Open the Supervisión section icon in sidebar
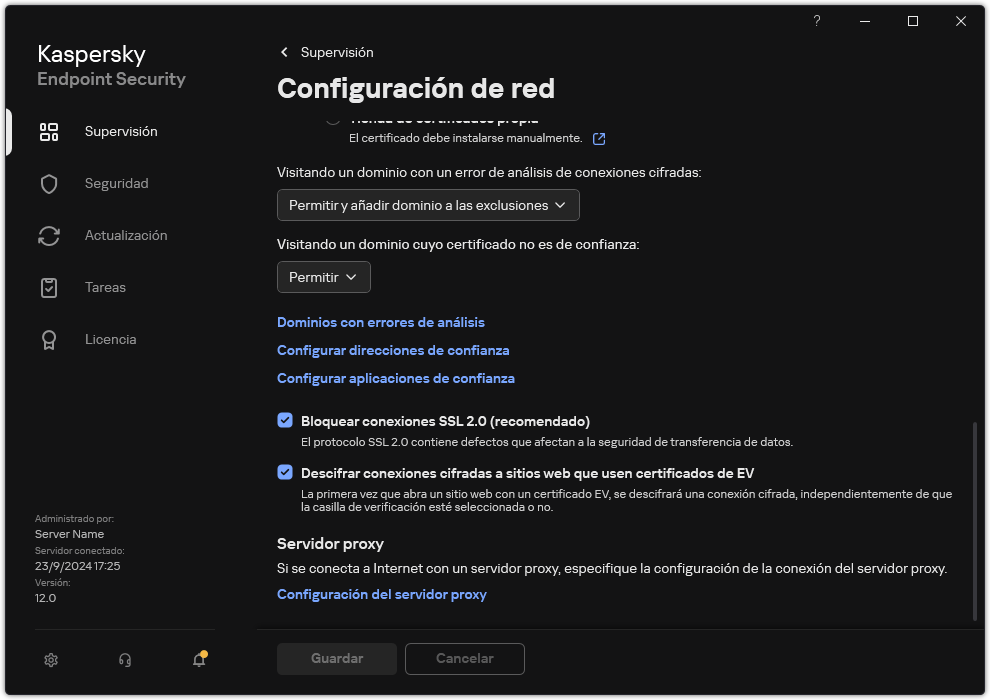The image size is (990, 700). (x=48, y=131)
